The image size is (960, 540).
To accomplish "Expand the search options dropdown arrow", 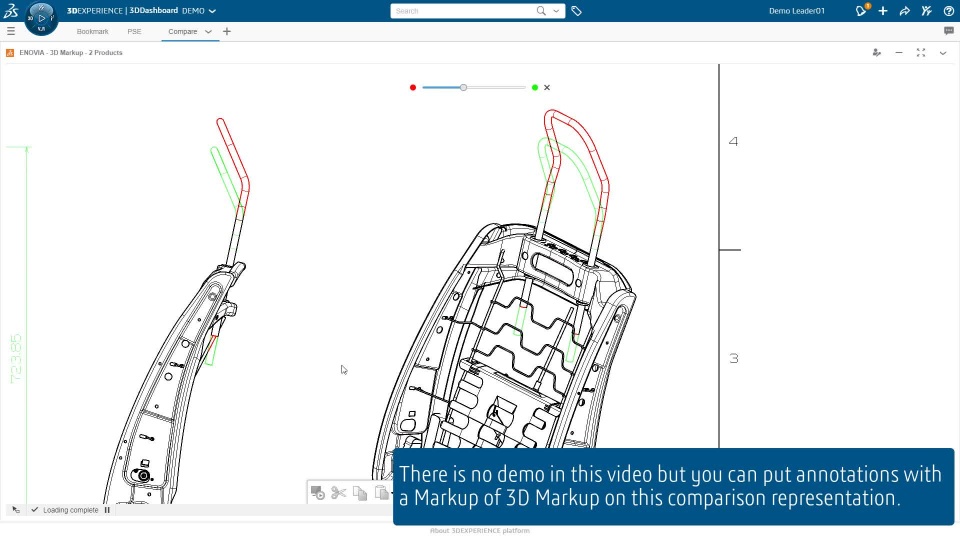I will (x=556, y=11).
